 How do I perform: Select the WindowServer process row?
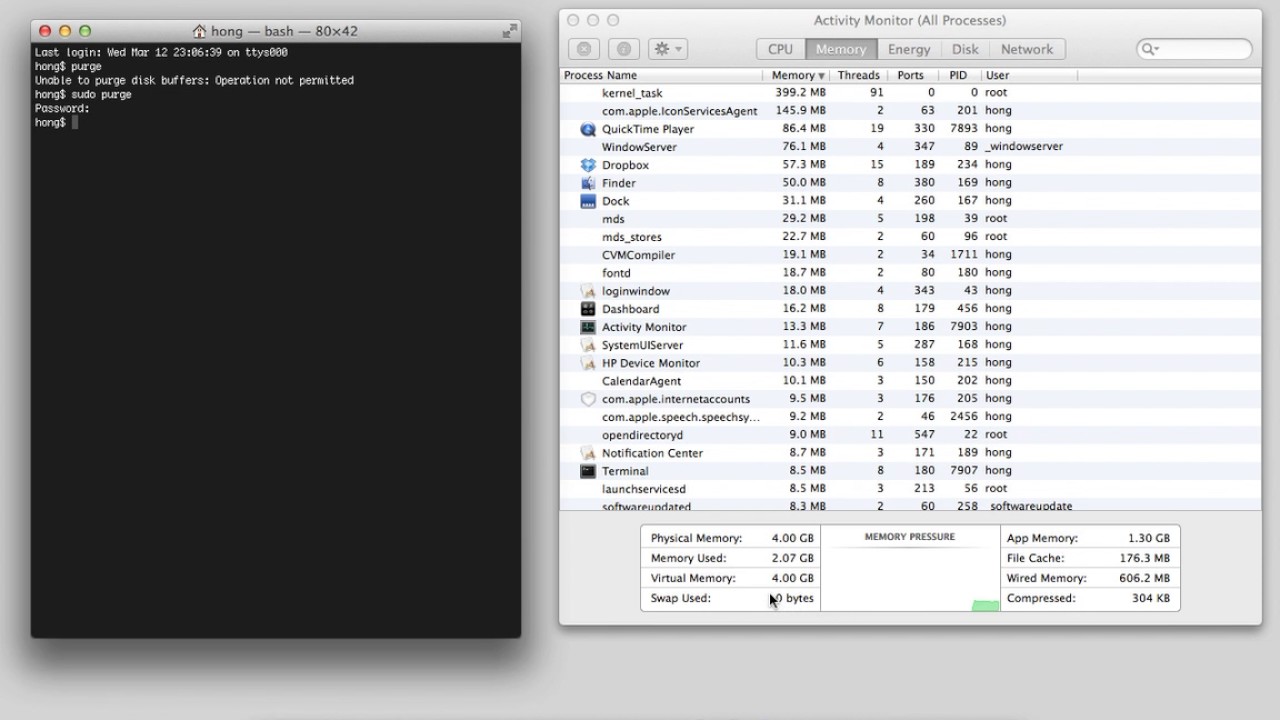coord(910,147)
